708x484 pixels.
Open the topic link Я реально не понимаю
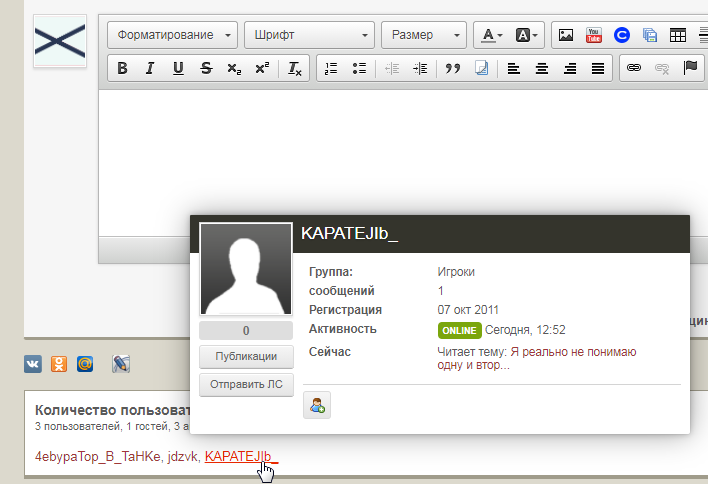pyautogui.click(x=537, y=358)
